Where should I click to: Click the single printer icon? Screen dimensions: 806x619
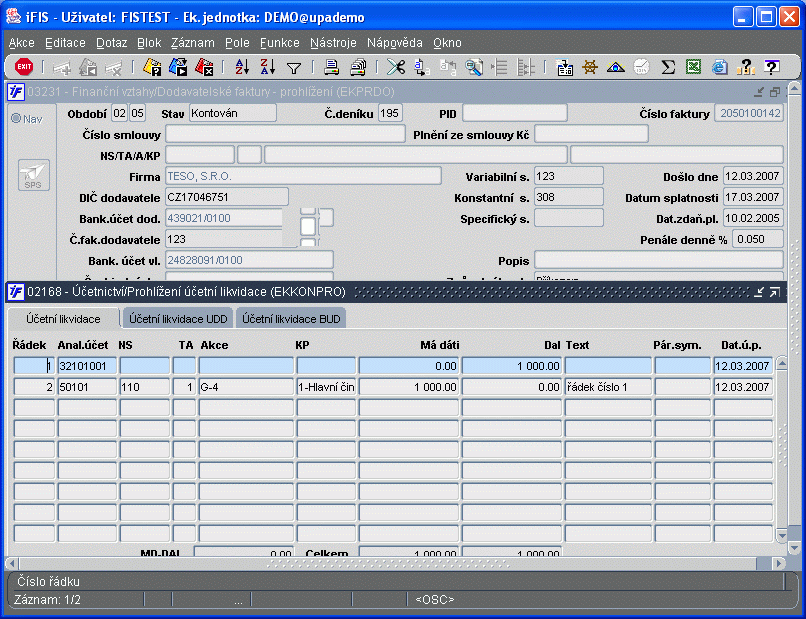(332, 67)
